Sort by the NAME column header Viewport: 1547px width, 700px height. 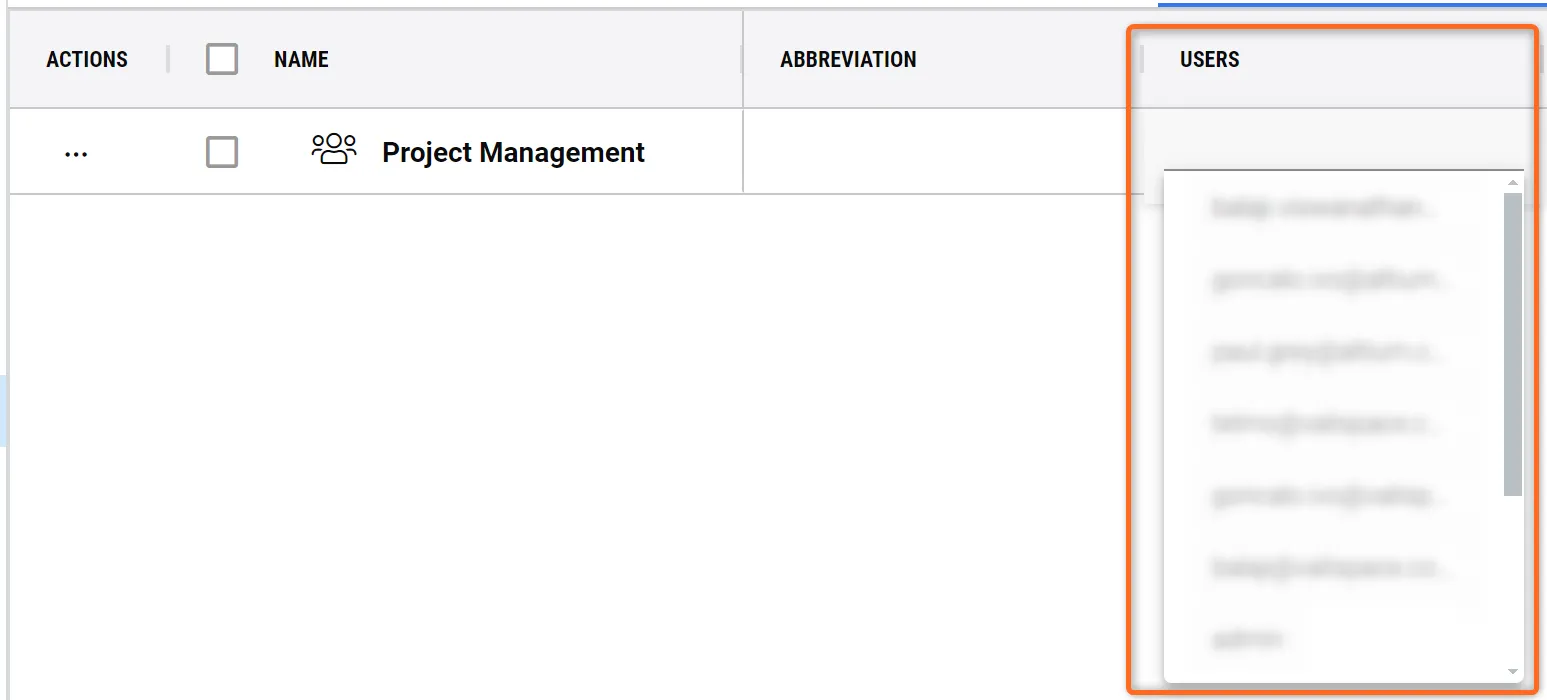coord(301,60)
